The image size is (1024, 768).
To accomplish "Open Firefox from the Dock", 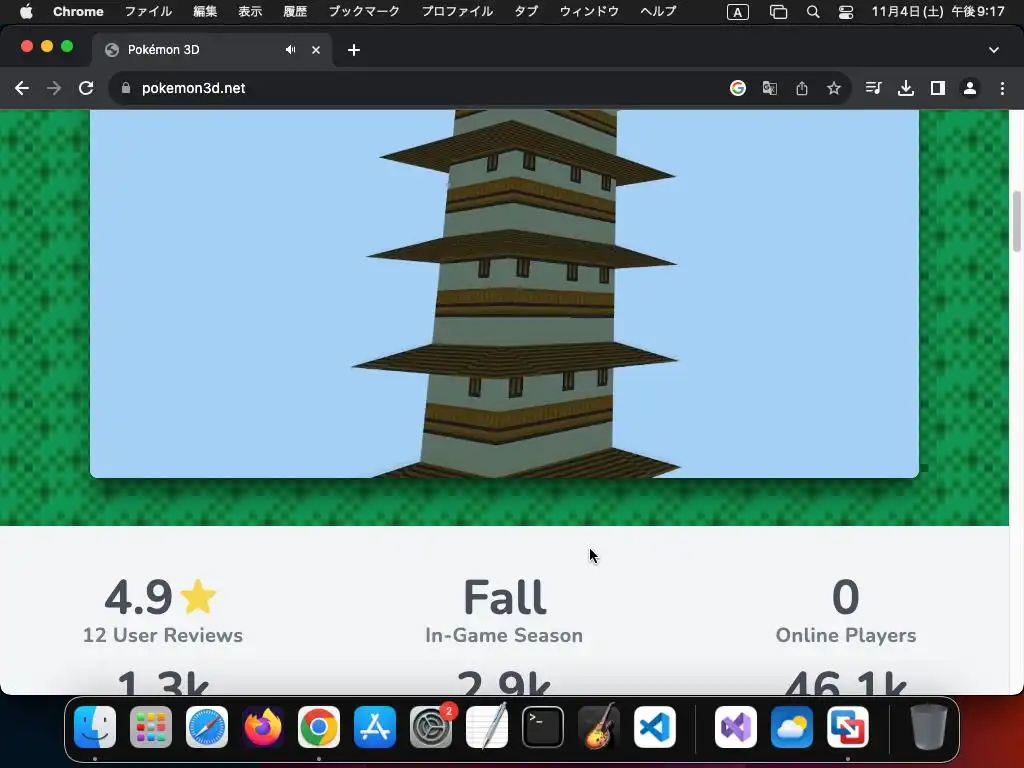I will (x=263, y=727).
